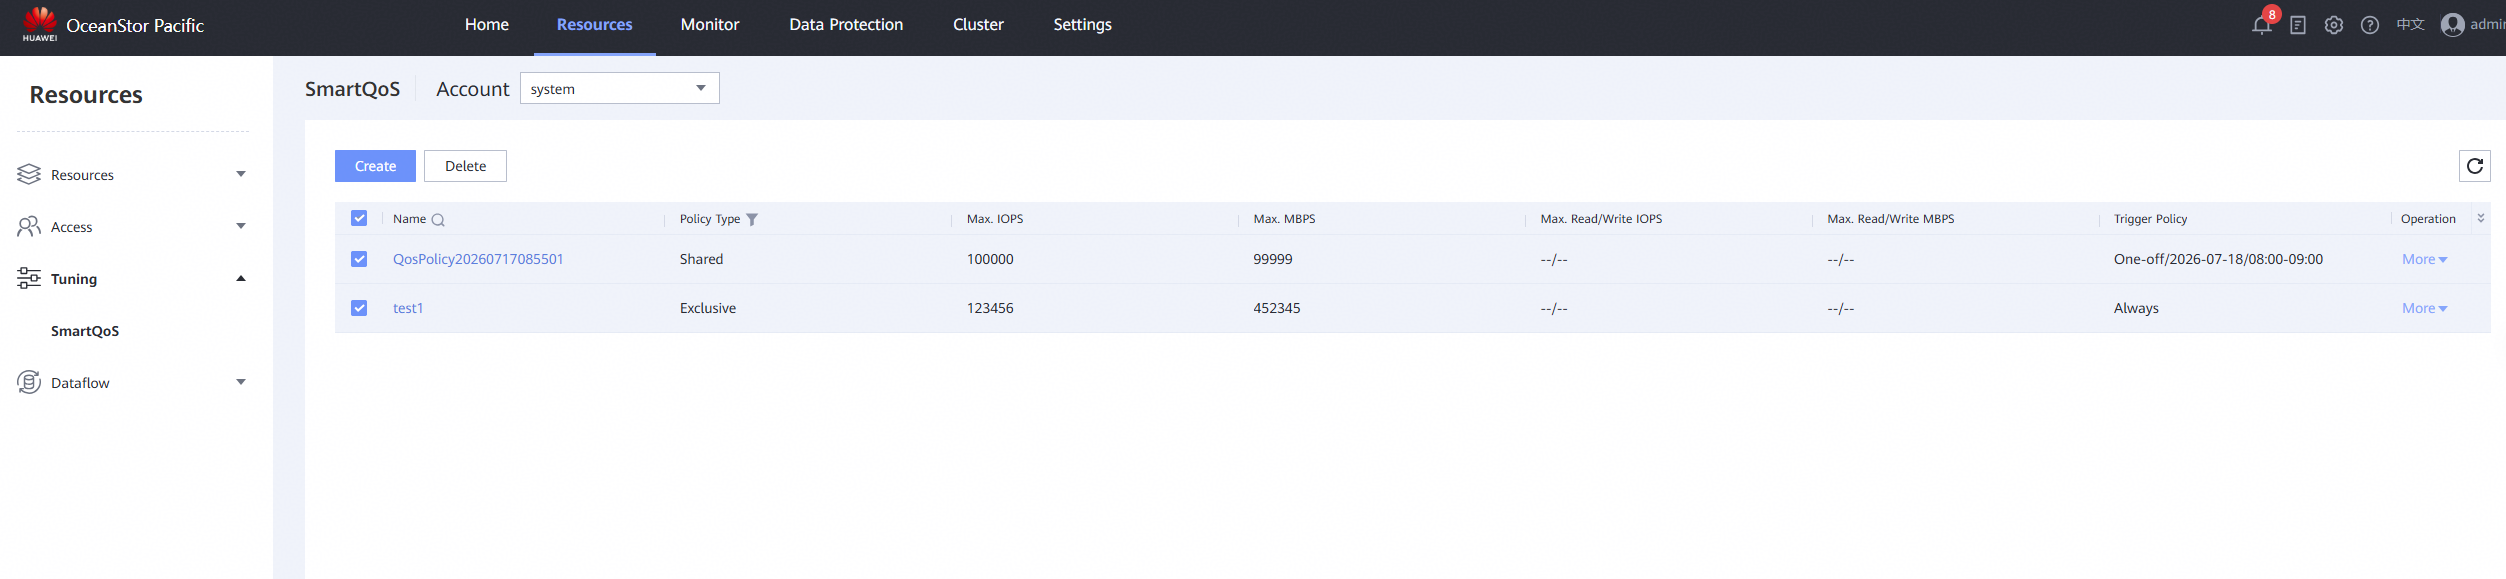Uncheck the test1 row checkbox
Image resolution: width=2506 pixels, height=579 pixels.
click(x=359, y=308)
